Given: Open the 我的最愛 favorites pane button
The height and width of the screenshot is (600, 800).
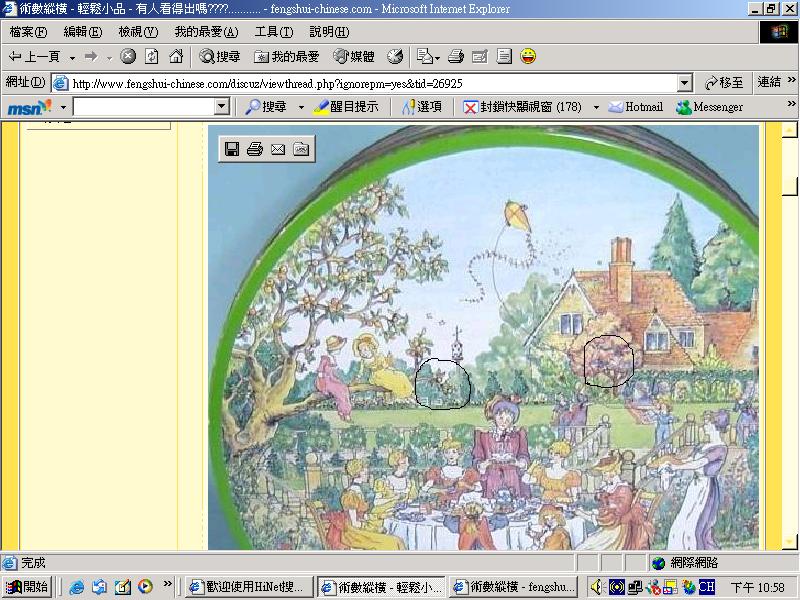Looking at the screenshot, I should pyautogui.click(x=287, y=56).
